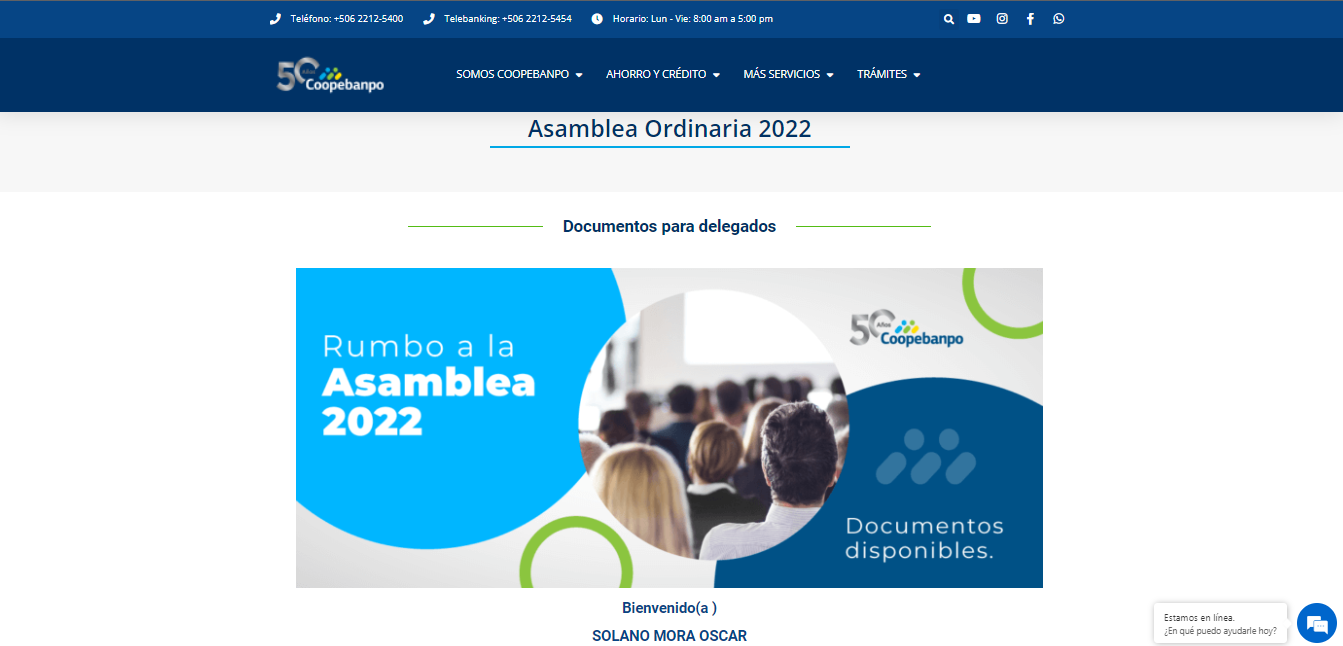Click the clock icon beside Horario
Screen dimensions: 1343x646
coord(597,19)
